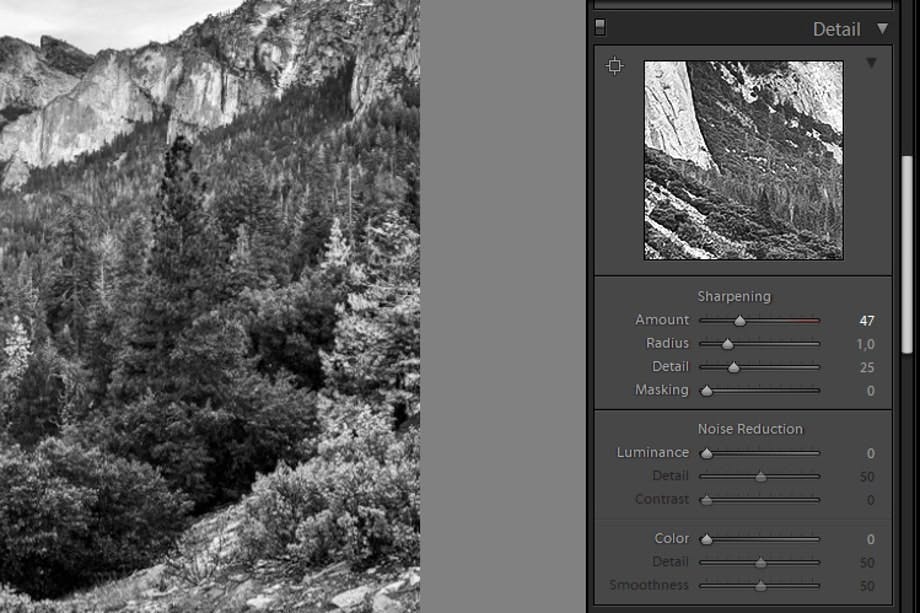Click the Masking slider handle
This screenshot has width=920, height=613.
pyautogui.click(x=706, y=391)
